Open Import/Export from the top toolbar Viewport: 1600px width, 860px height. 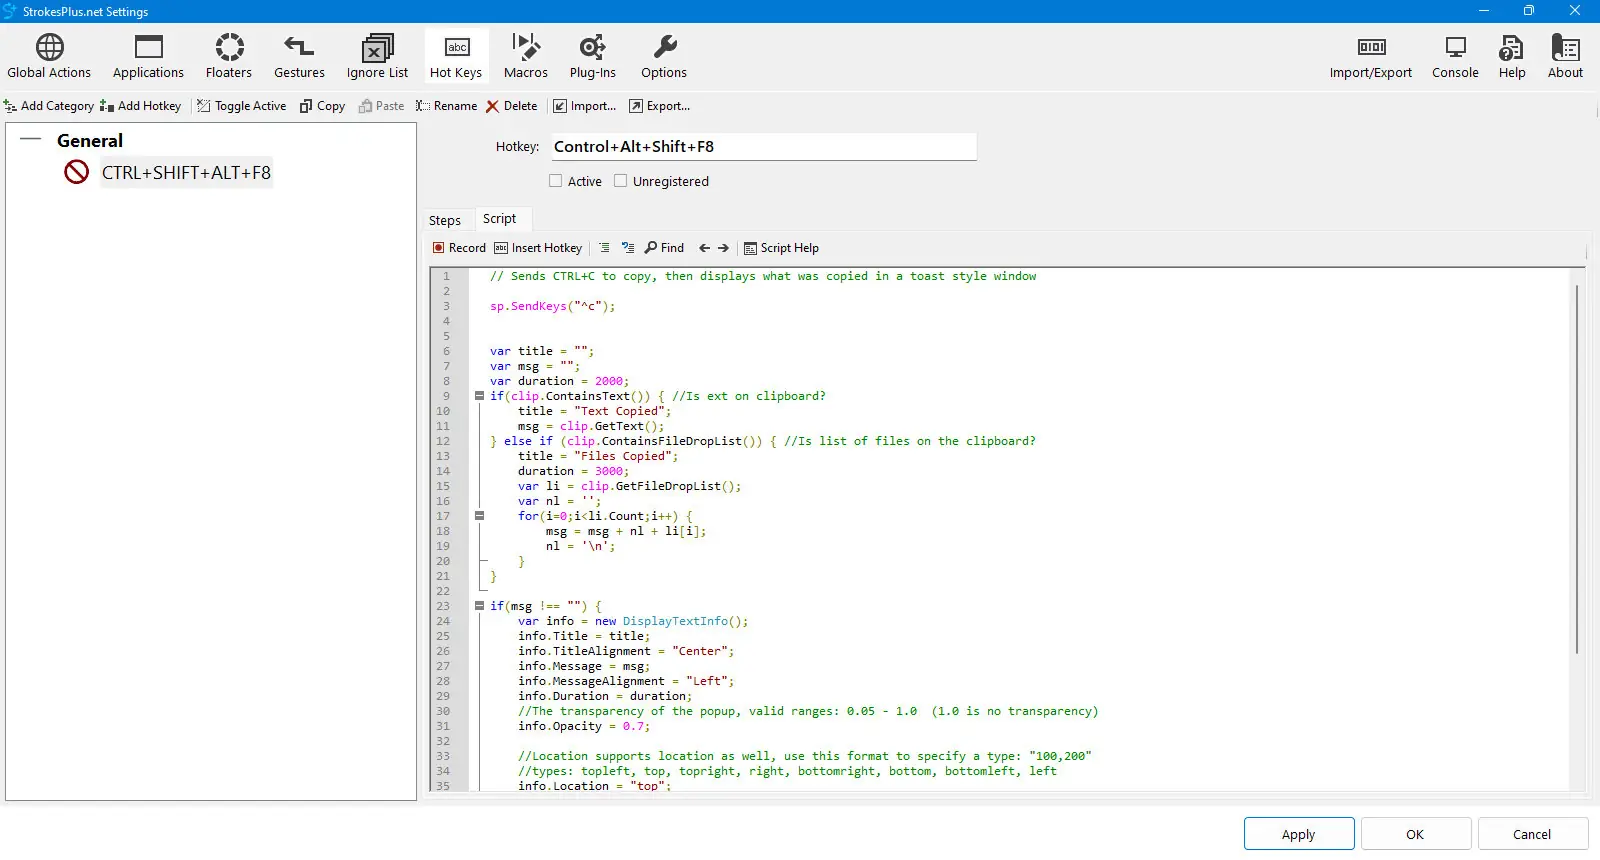point(1371,56)
